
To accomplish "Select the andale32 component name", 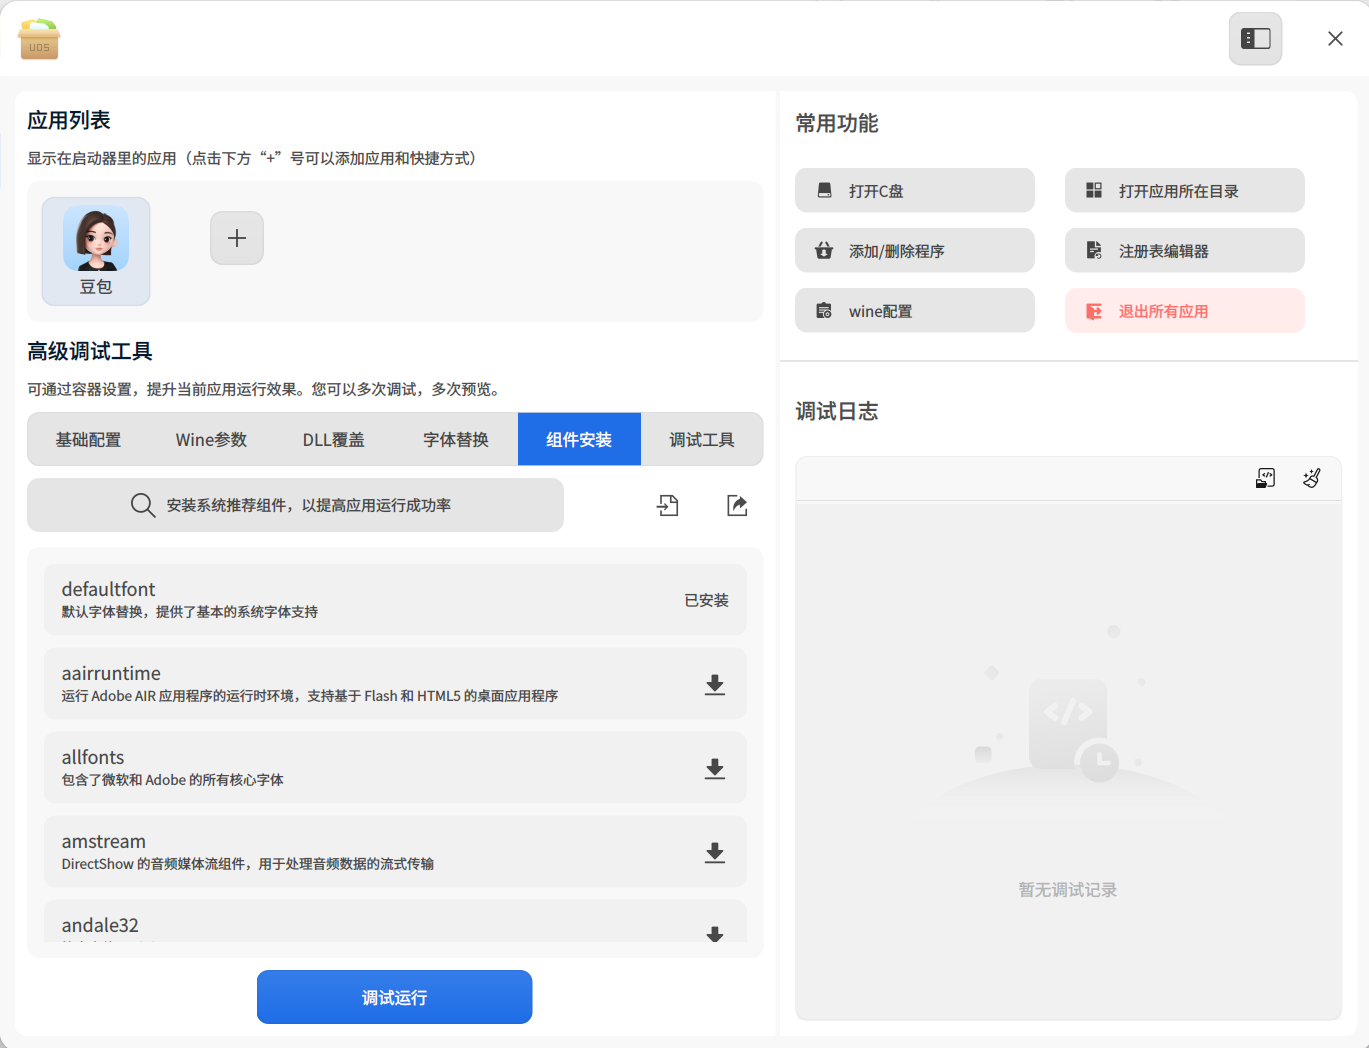I will pos(100,925).
